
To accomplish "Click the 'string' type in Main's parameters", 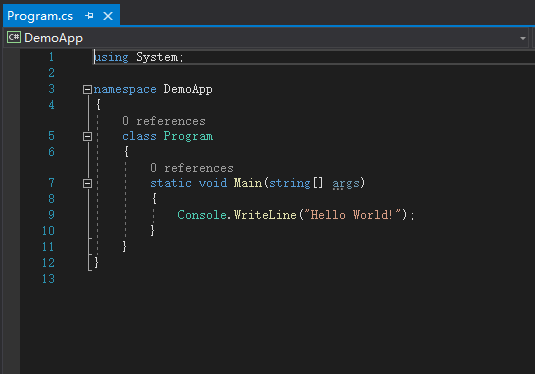I will [290, 183].
